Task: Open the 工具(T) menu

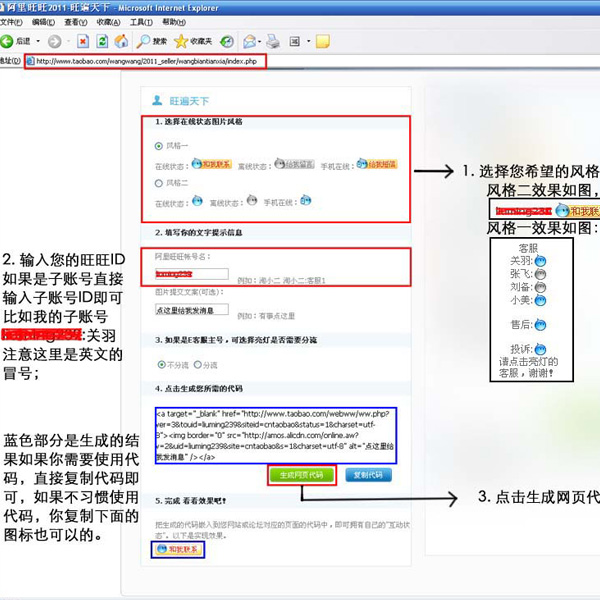Action: (141, 22)
